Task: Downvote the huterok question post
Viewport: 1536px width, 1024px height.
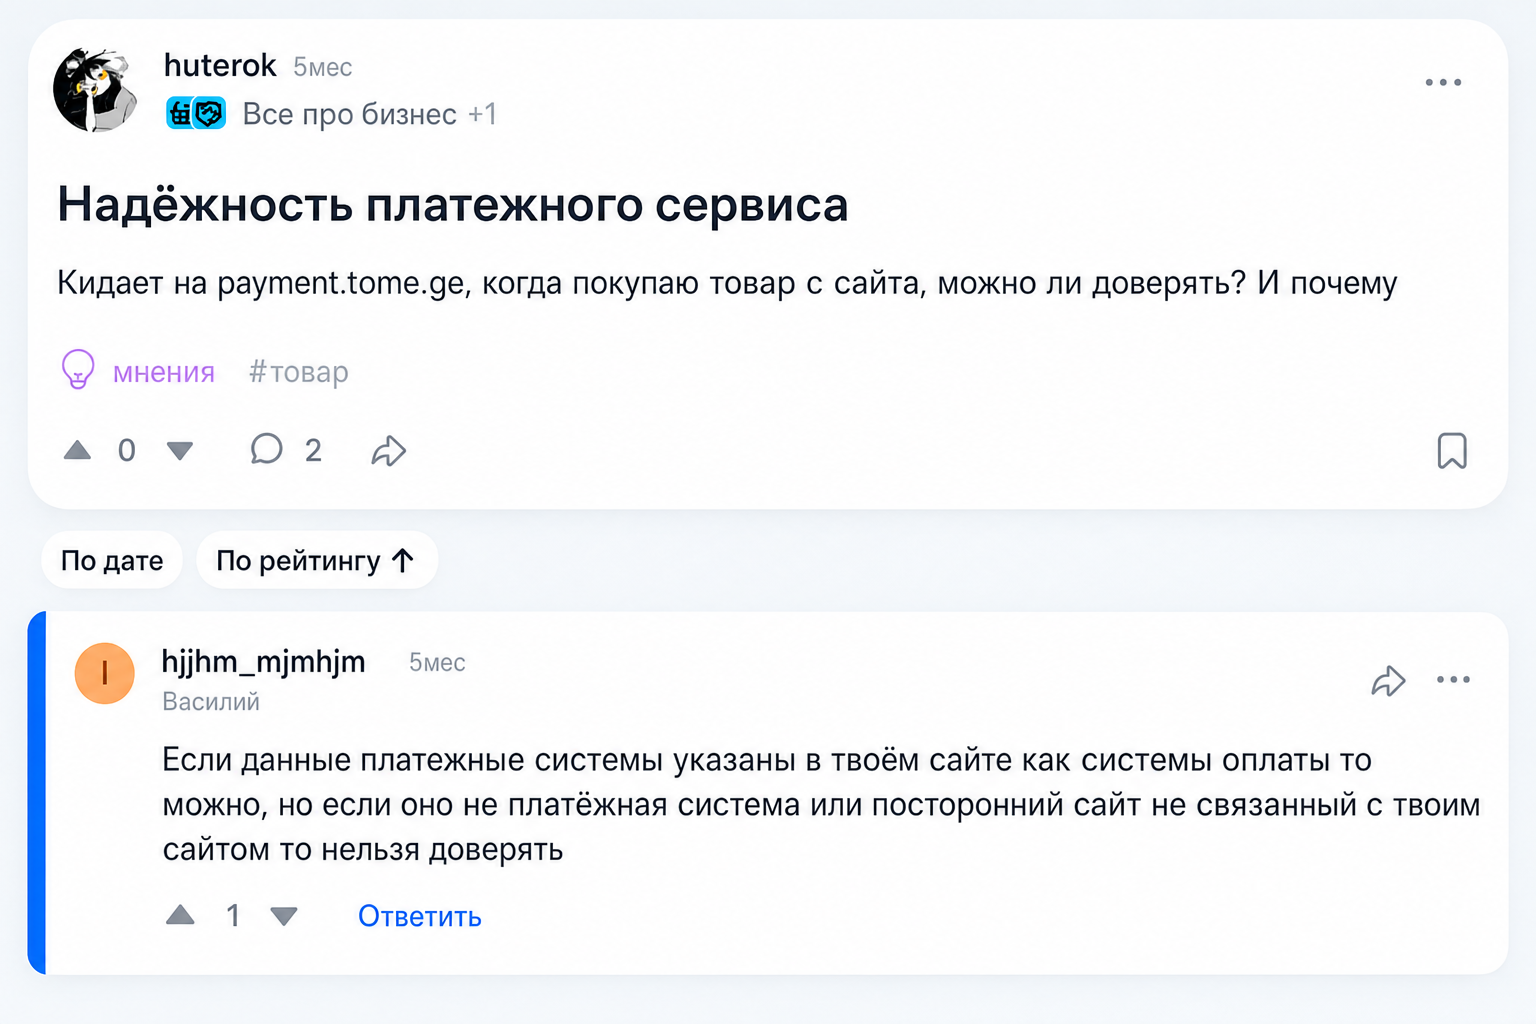Action: [180, 451]
